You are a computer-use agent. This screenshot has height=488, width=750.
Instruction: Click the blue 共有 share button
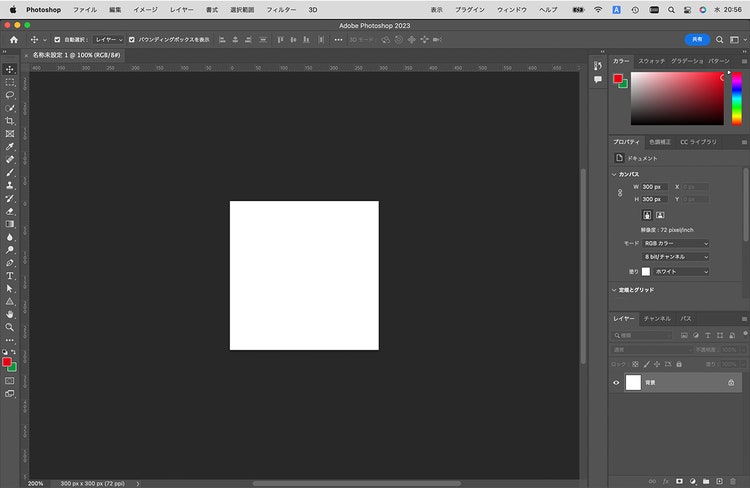pyautogui.click(x=697, y=40)
